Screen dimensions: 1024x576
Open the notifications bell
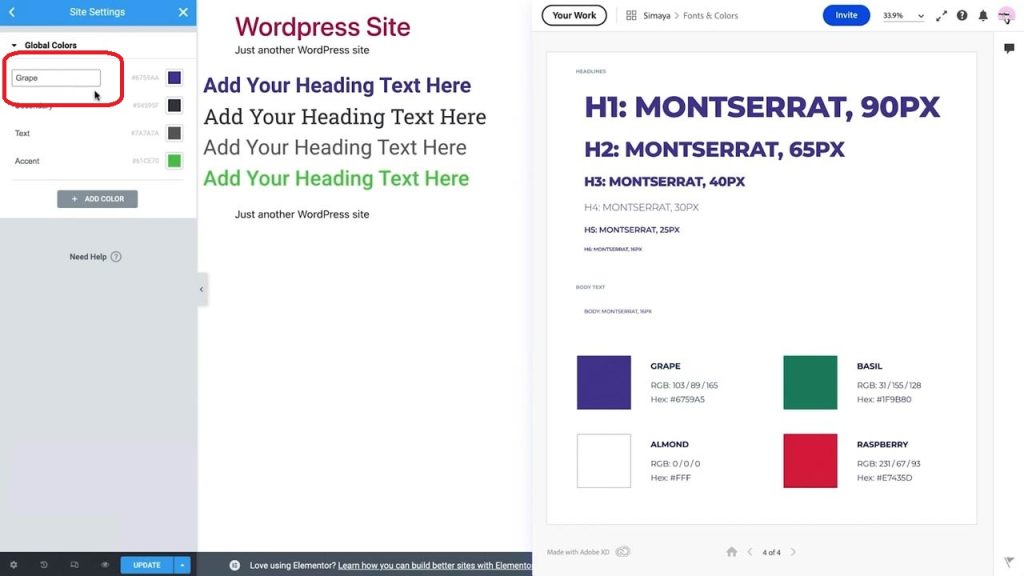tap(983, 16)
